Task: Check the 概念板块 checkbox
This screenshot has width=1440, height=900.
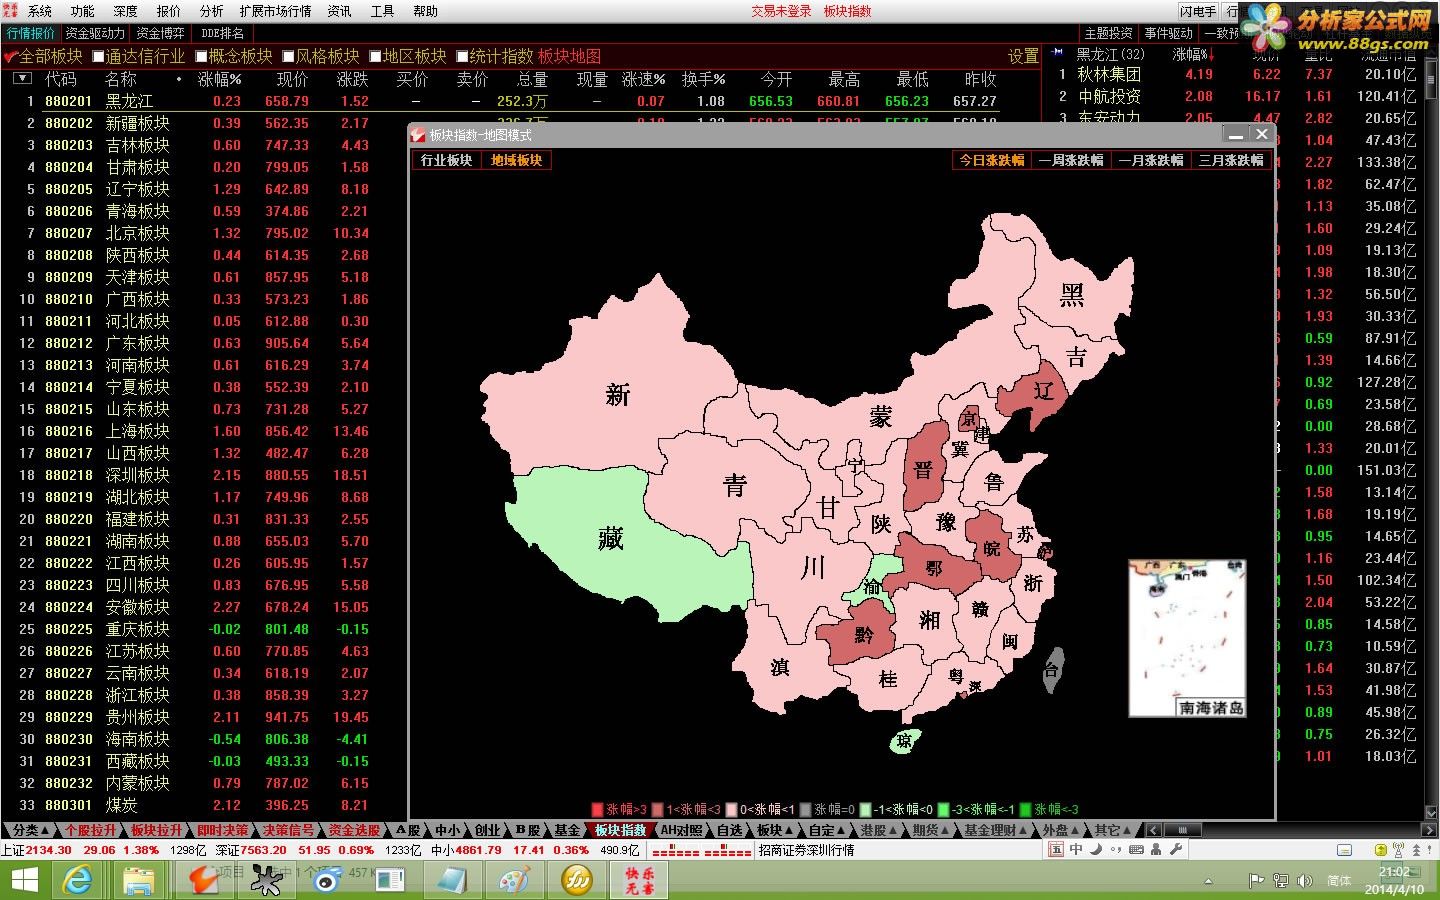Action: [201, 56]
